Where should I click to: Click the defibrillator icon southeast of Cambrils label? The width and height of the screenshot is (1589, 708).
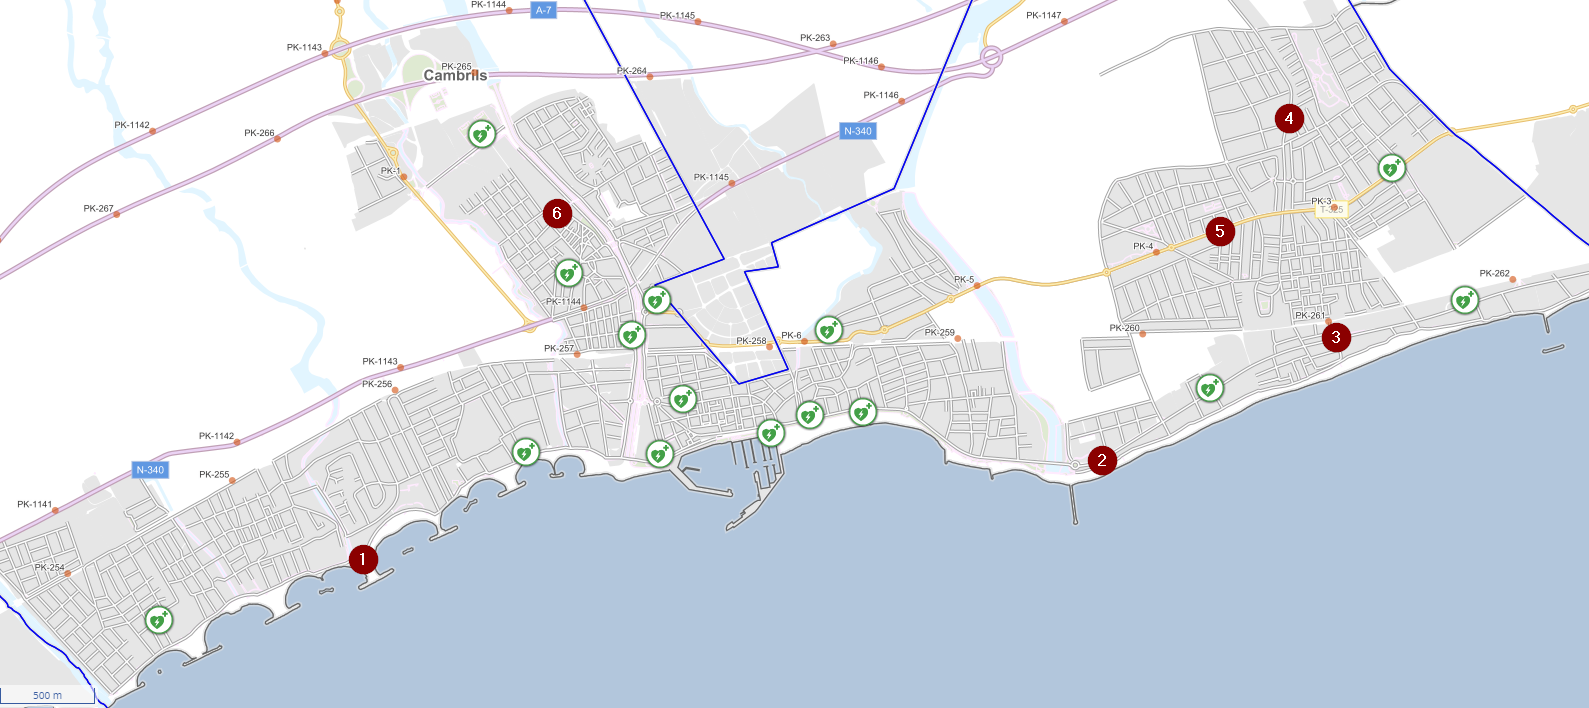tap(482, 134)
